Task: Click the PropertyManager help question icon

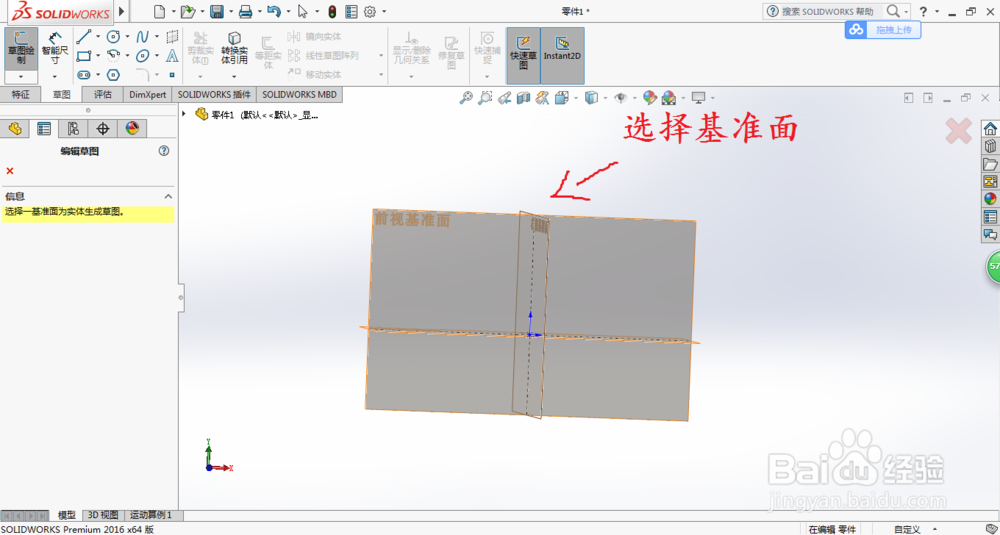Action: 164,151
